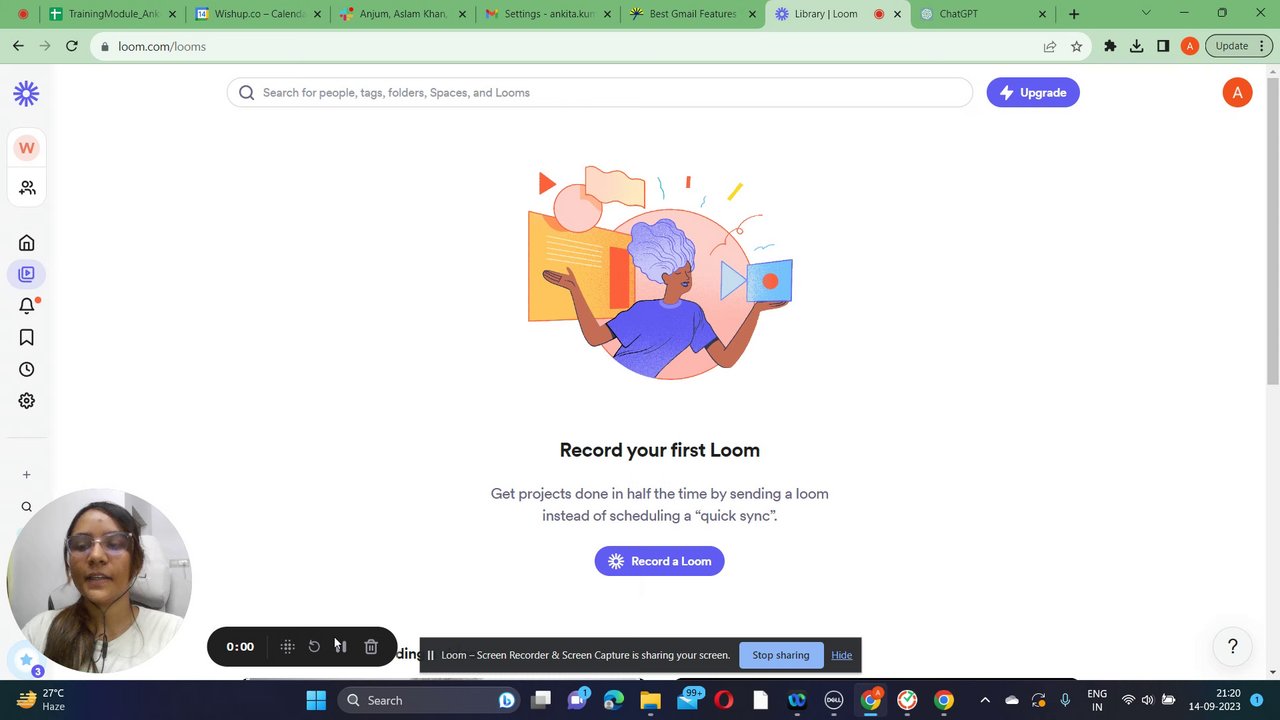Open Chrome extensions puzzle icon
This screenshot has width=1280, height=720.
pos(1110,46)
